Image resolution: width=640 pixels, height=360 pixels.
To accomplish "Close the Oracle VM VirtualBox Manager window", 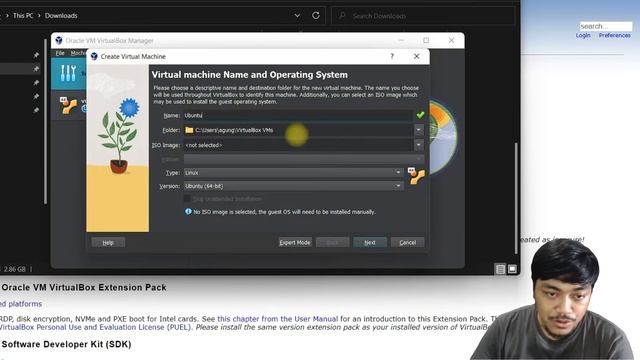I will click(x=451, y=40).
